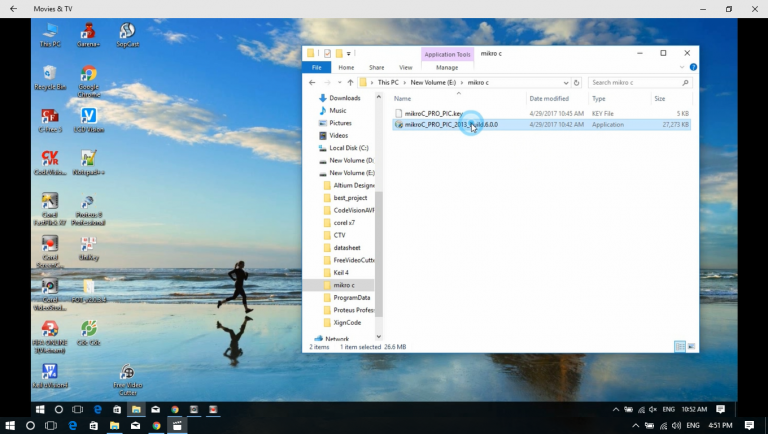Switch to details view layout
The width and height of the screenshot is (768, 434).
pos(679,346)
